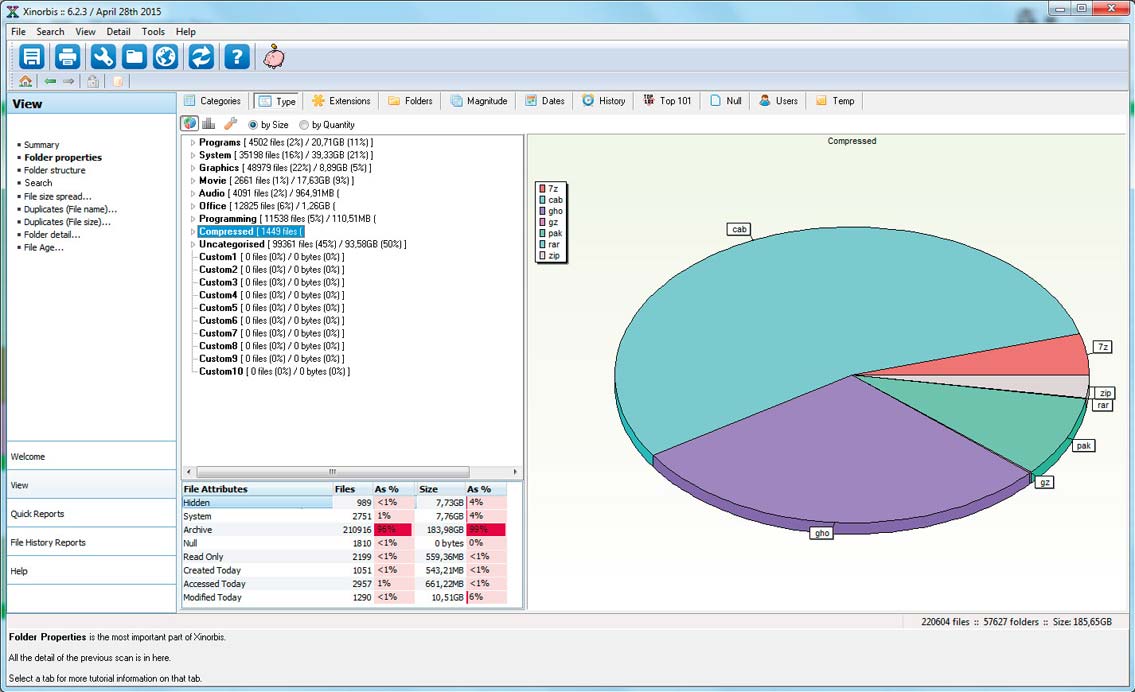This screenshot has width=1135, height=692.
Task: Open the File menu
Action: pos(18,32)
